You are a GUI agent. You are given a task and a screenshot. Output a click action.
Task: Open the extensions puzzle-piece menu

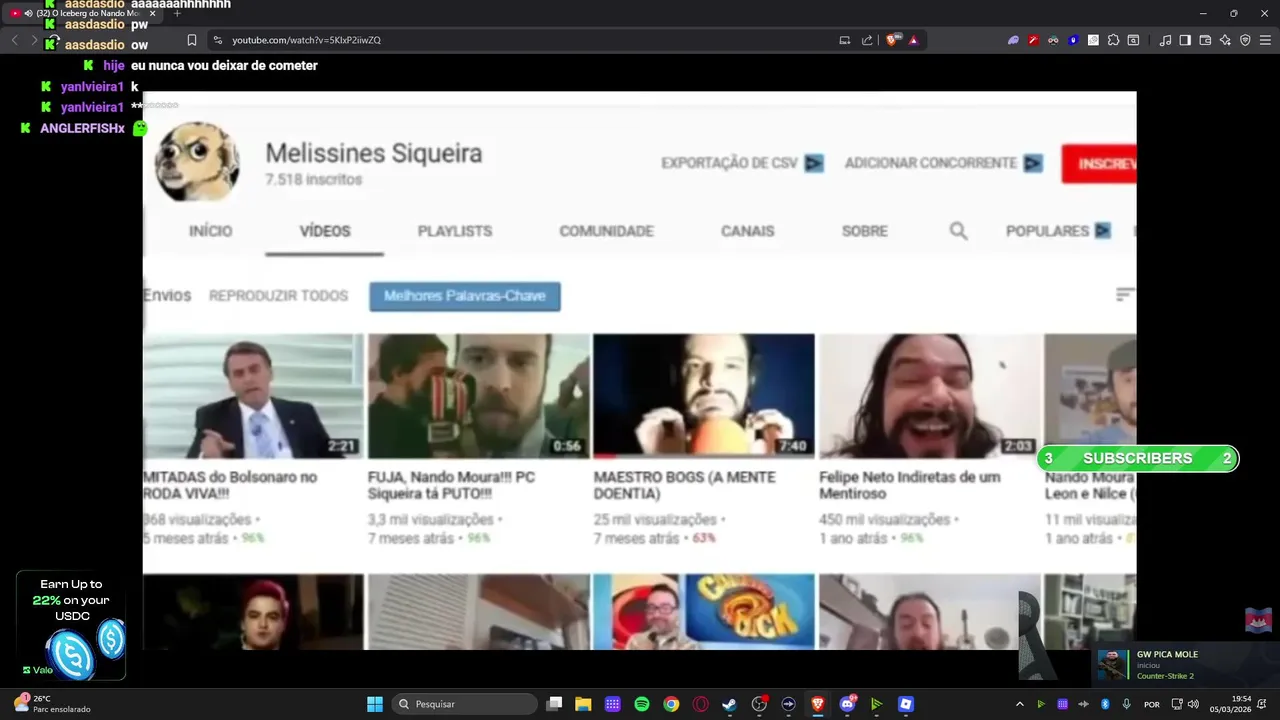pyautogui.click(x=1113, y=40)
